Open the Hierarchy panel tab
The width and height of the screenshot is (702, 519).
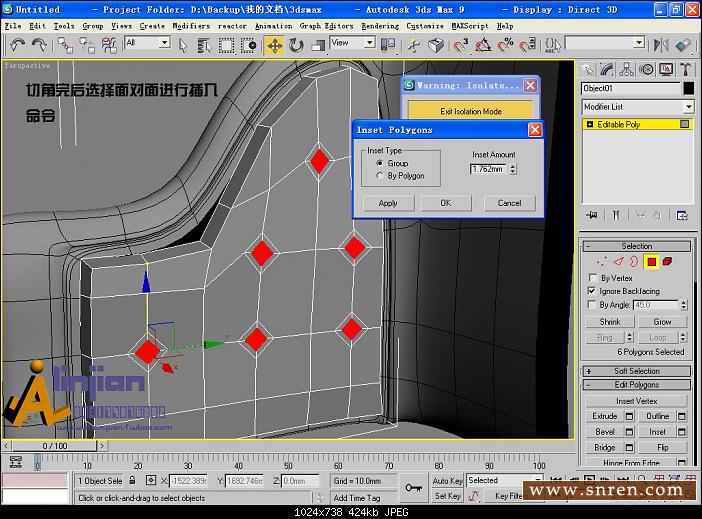coord(626,69)
